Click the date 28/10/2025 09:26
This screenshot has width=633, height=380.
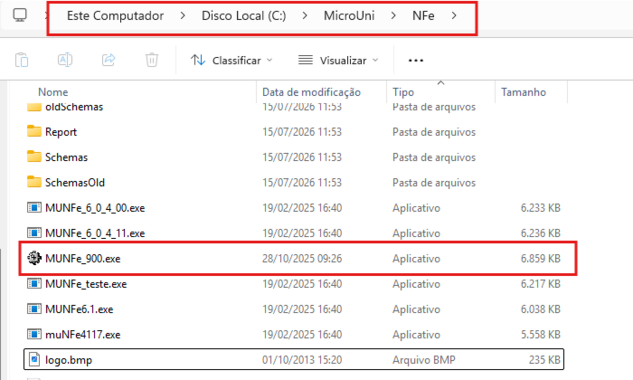302,258
